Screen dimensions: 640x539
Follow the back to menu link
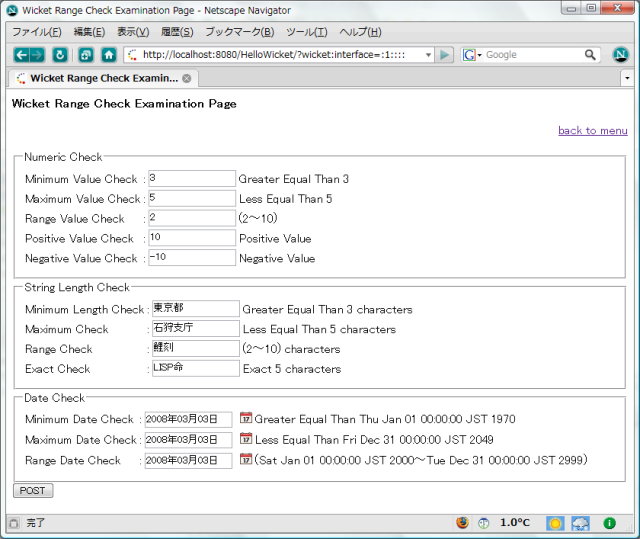click(592, 131)
